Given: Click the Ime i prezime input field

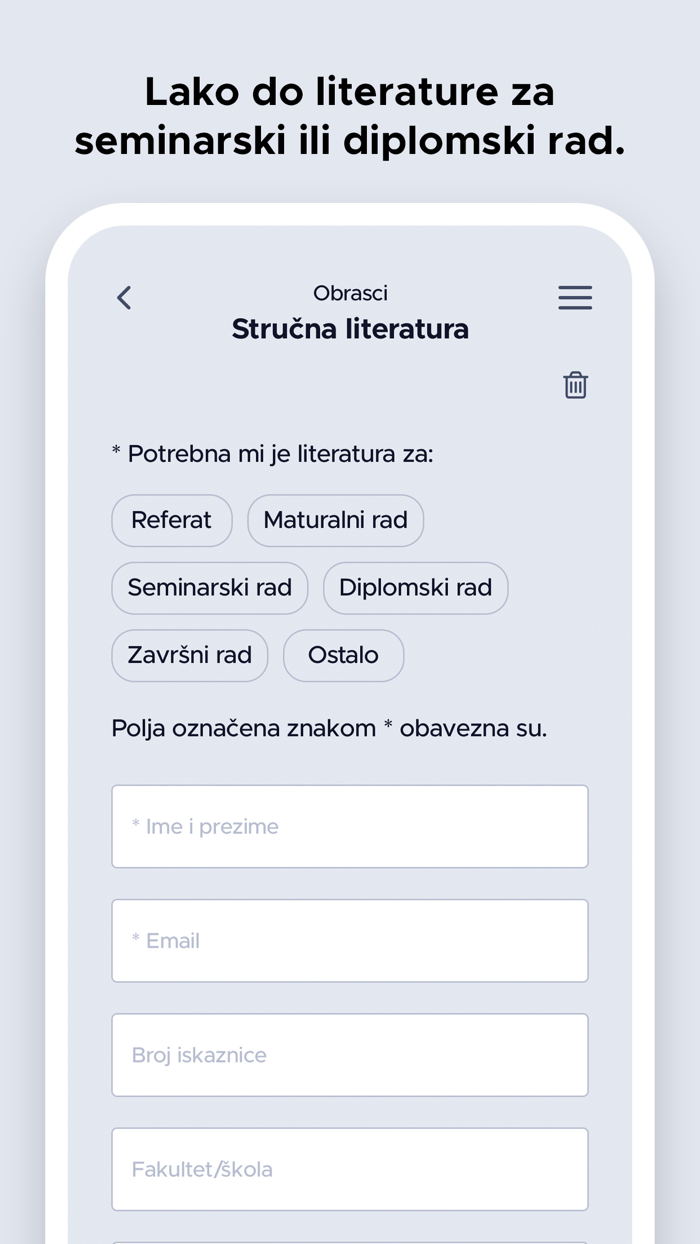Looking at the screenshot, I should 350,826.
